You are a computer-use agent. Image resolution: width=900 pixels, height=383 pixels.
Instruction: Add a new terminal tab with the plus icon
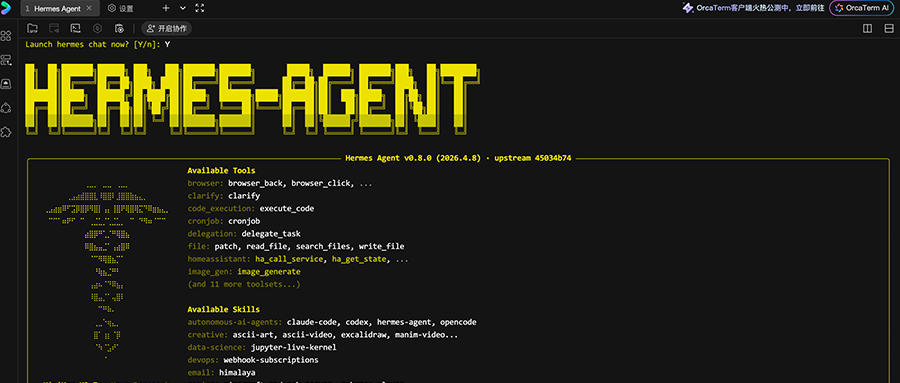click(166, 8)
